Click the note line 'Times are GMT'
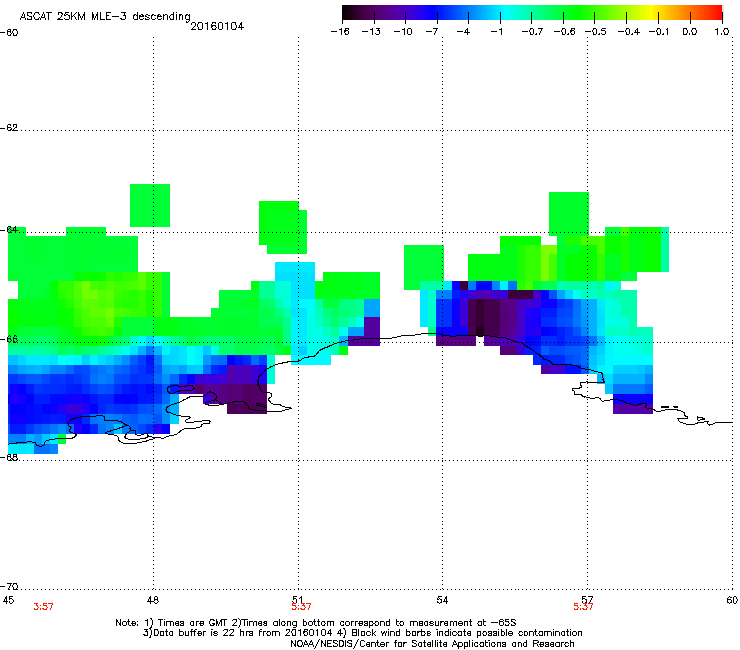 click(x=193, y=623)
